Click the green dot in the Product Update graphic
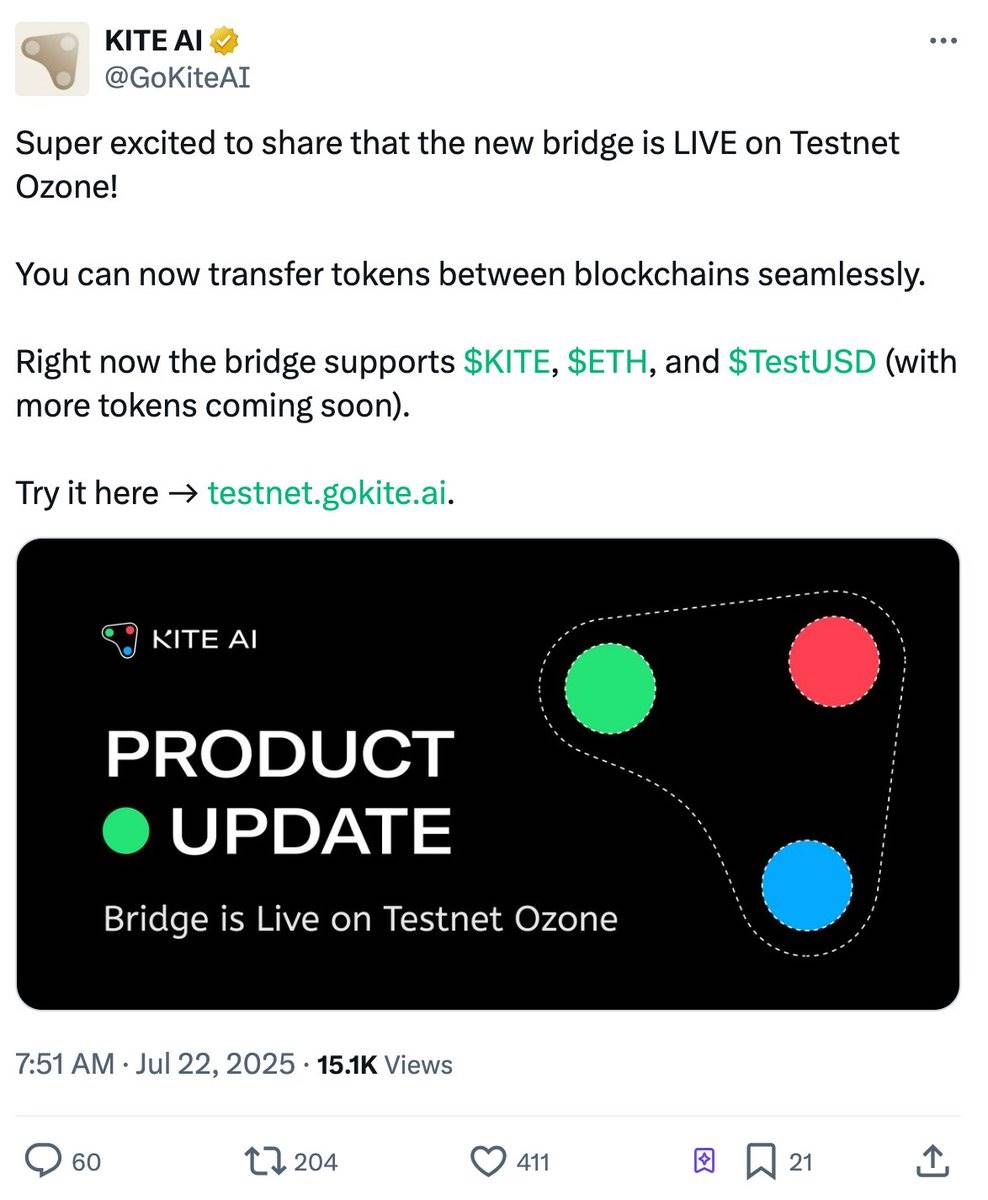The width and height of the screenshot is (988, 1200). pyautogui.click(x=125, y=829)
